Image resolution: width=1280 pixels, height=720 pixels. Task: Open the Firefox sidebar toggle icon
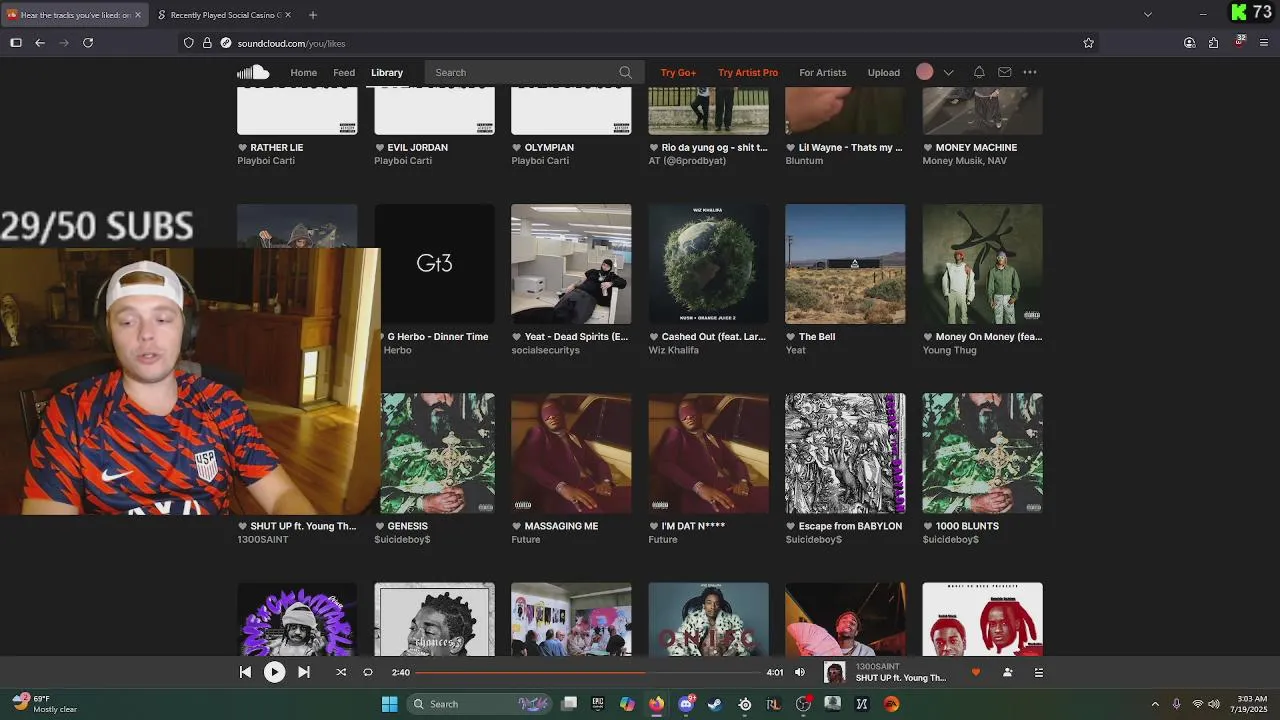(x=16, y=43)
